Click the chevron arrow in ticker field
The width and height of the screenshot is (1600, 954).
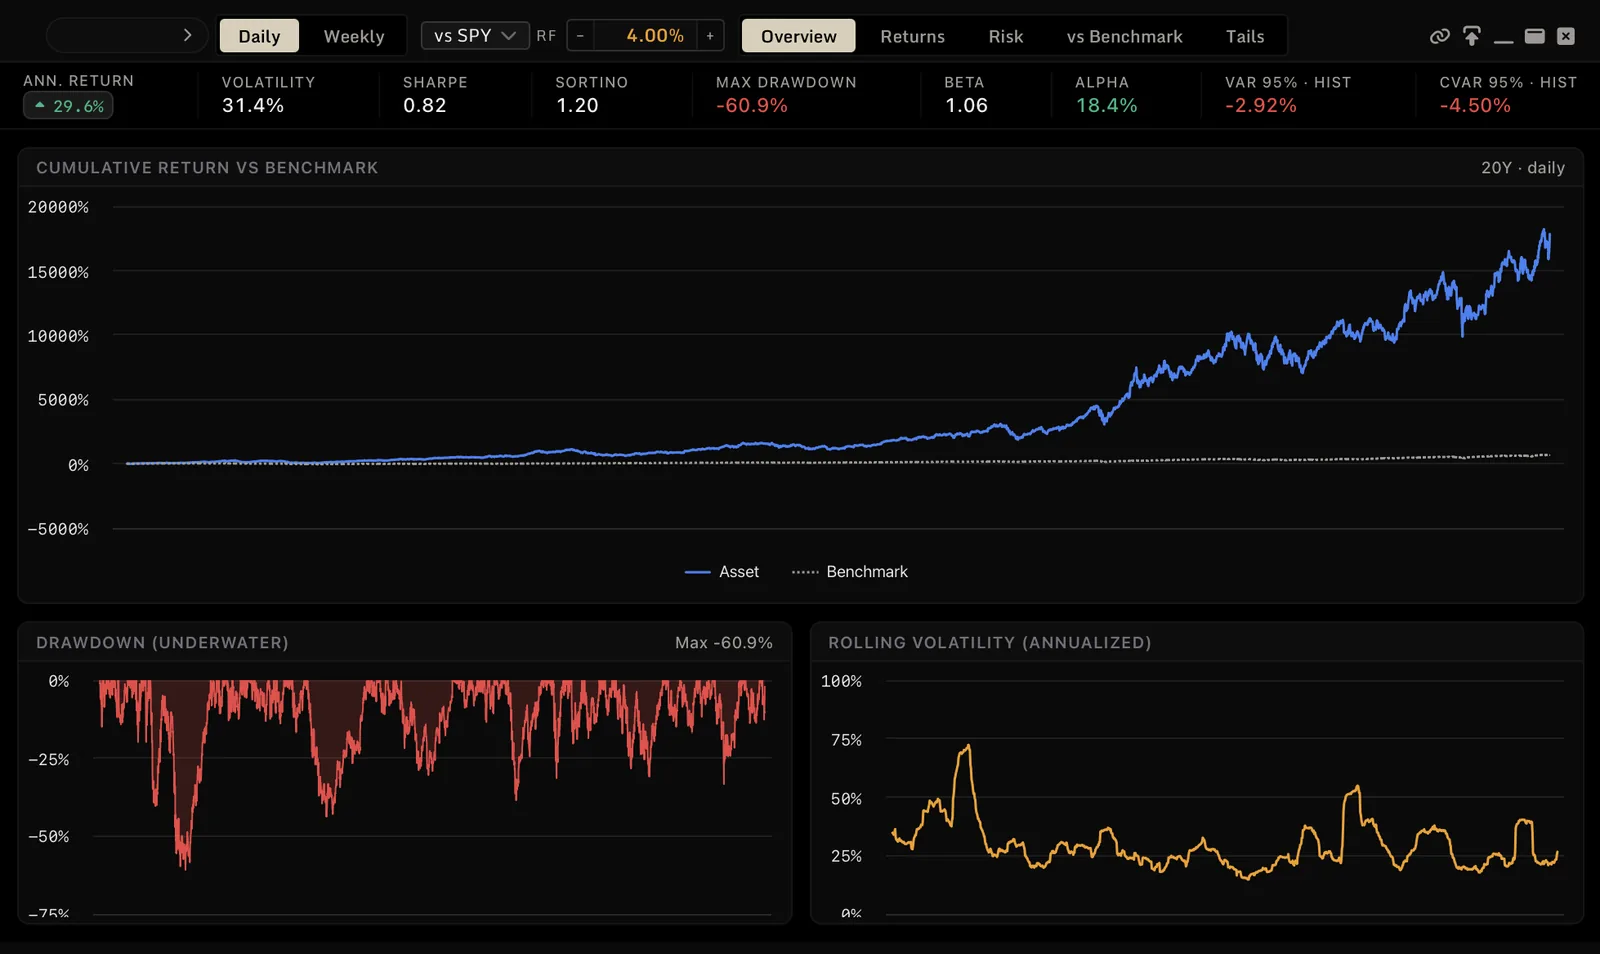(187, 35)
